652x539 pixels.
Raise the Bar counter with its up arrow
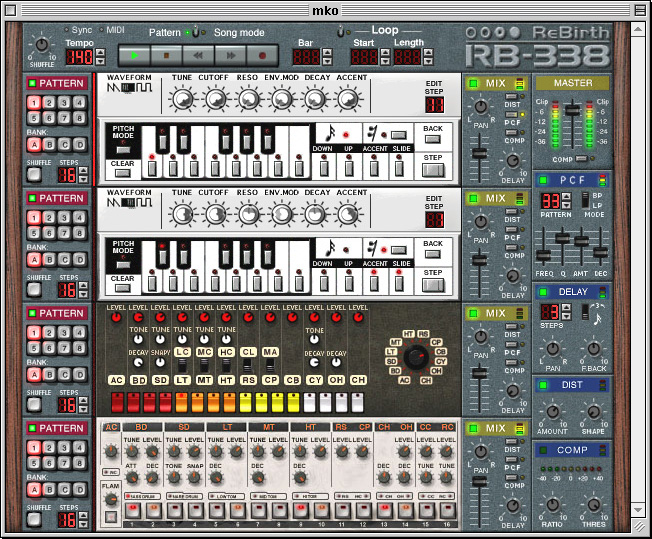[x=327, y=52]
